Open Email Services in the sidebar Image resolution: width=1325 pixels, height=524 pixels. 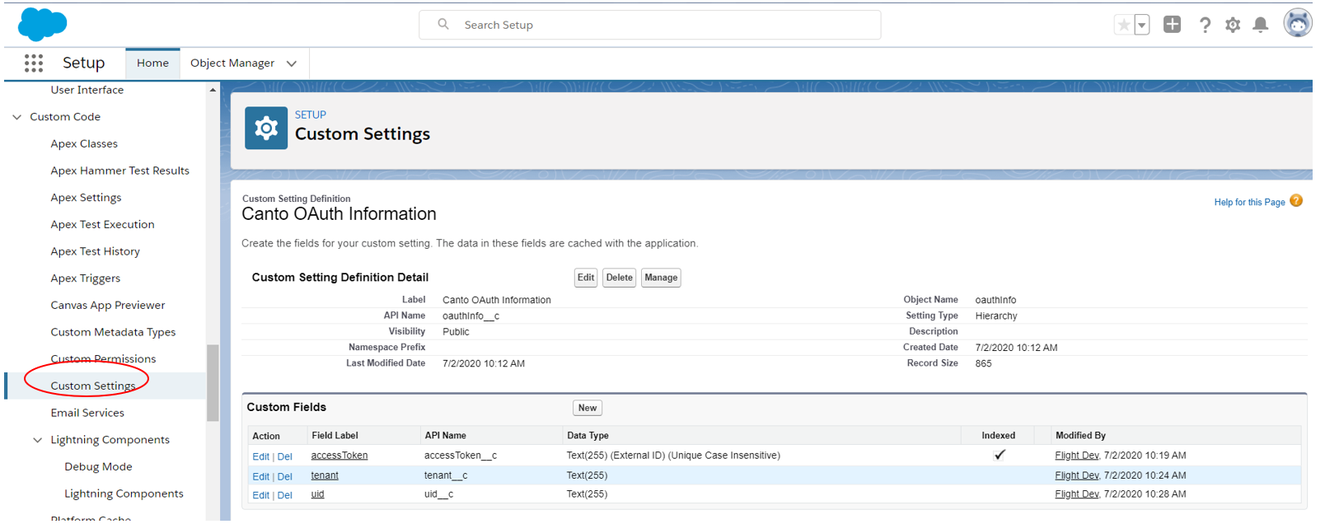87,413
